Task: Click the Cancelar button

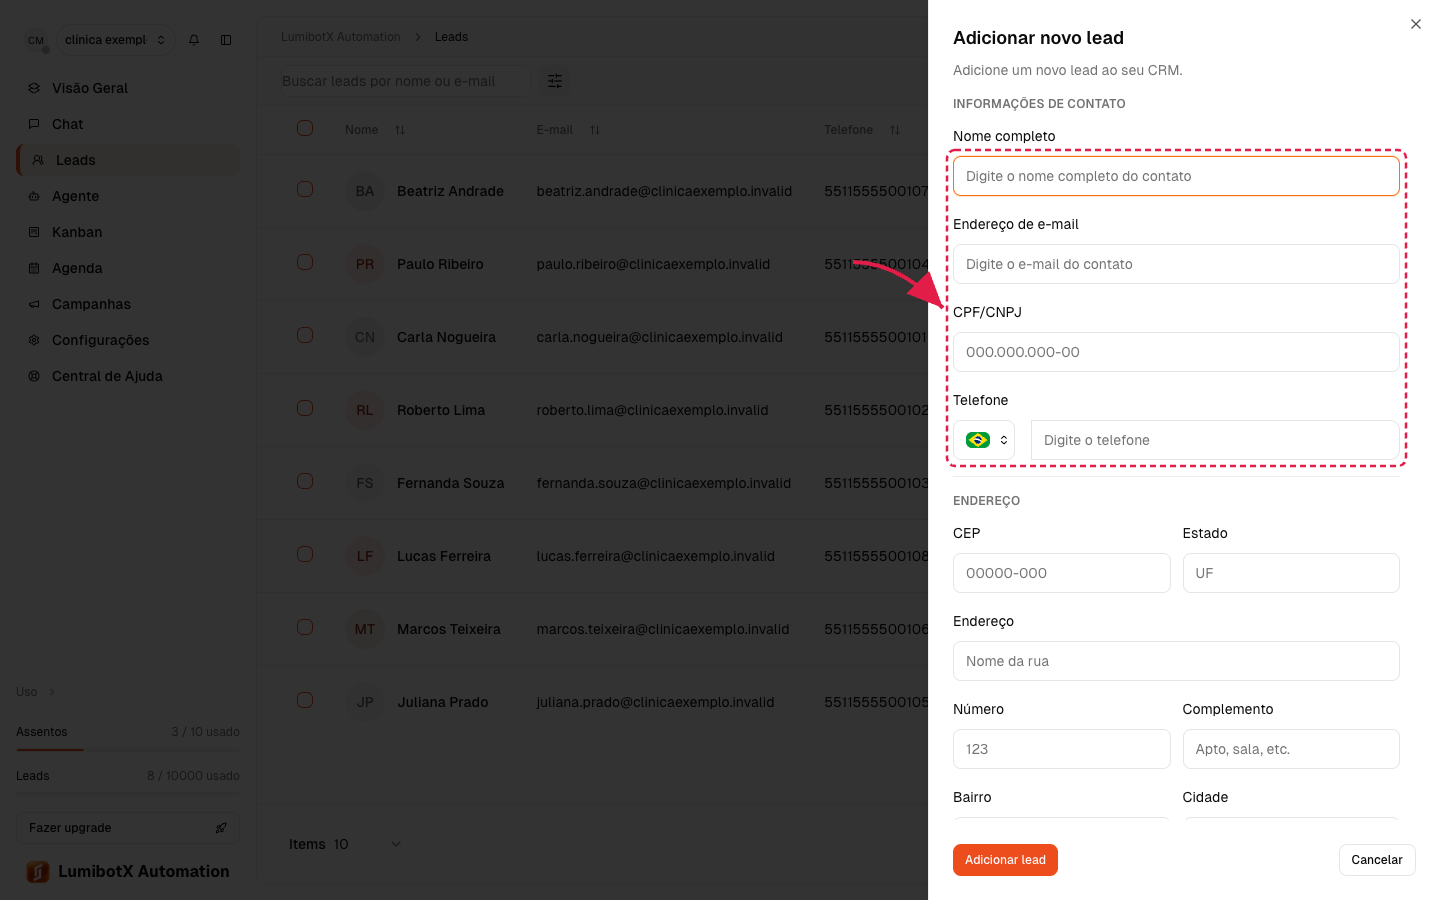Action: [x=1377, y=860]
